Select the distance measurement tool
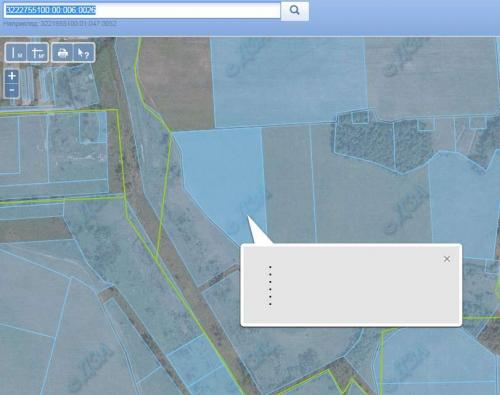 pyautogui.click(x=16, y=53)
